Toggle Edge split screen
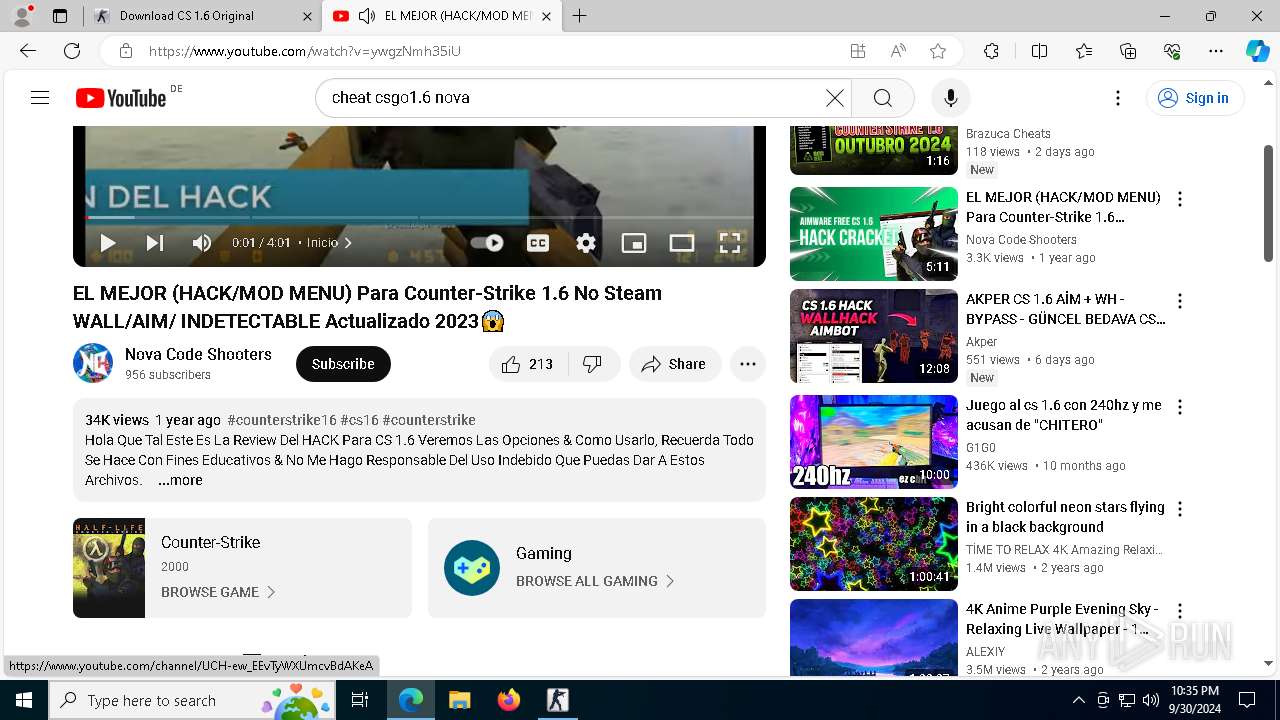This screenshot has width=1280, height=720. click(1039, 51)
